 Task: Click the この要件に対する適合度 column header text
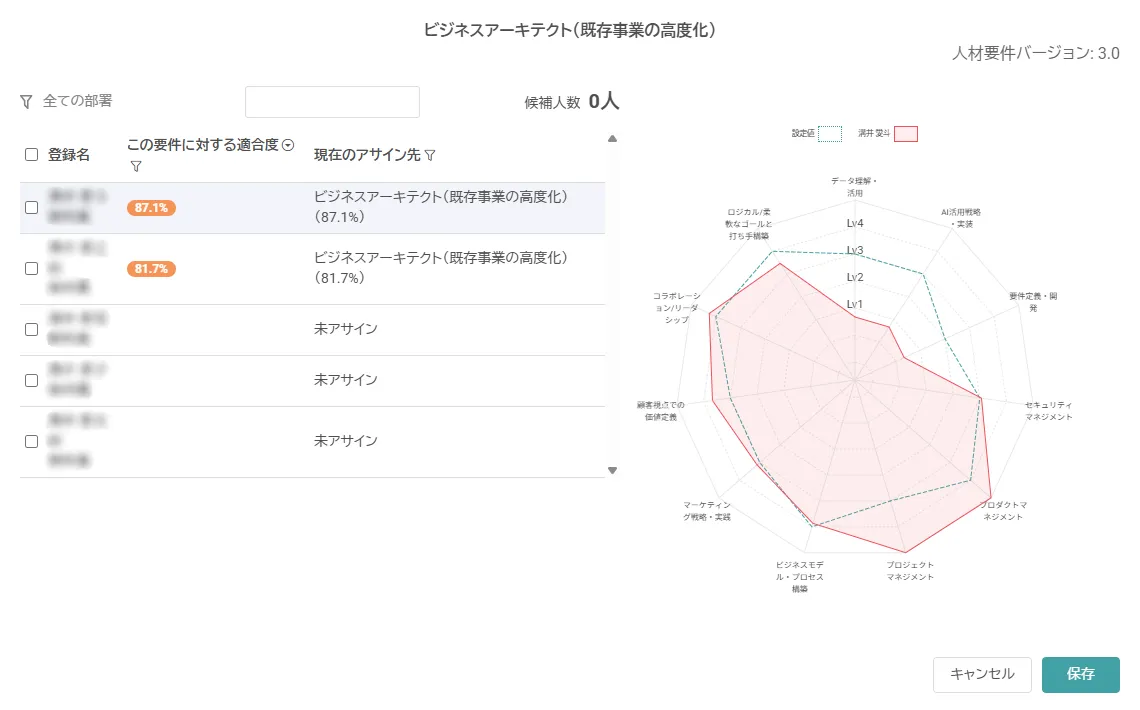coord(202,145)
